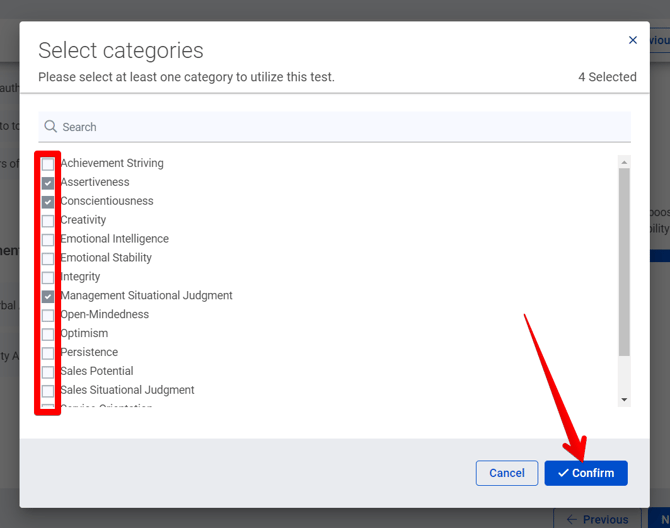The width and height of the screenshot is (670, 528).
Task: Close the Select categories dialog
Action: [x=632, y=41]
